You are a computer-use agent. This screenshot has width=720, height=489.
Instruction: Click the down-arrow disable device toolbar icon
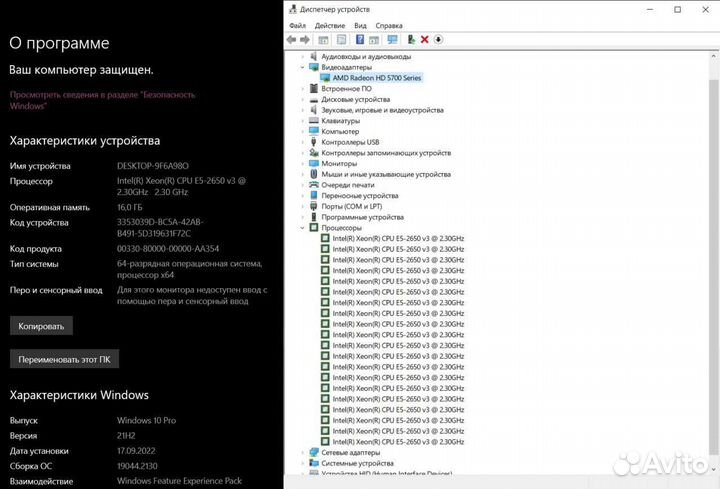click(438, 40)
